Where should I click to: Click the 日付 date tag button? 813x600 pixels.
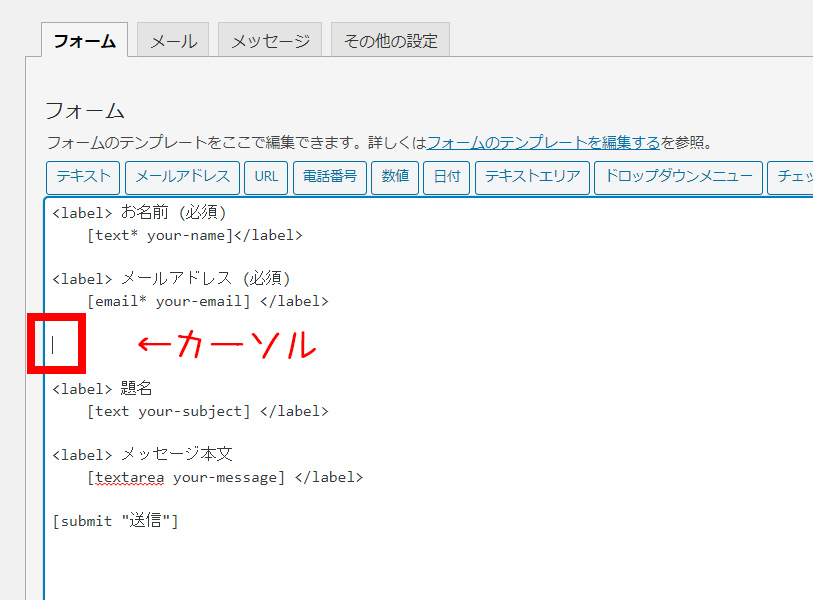(x=446, y=177)
